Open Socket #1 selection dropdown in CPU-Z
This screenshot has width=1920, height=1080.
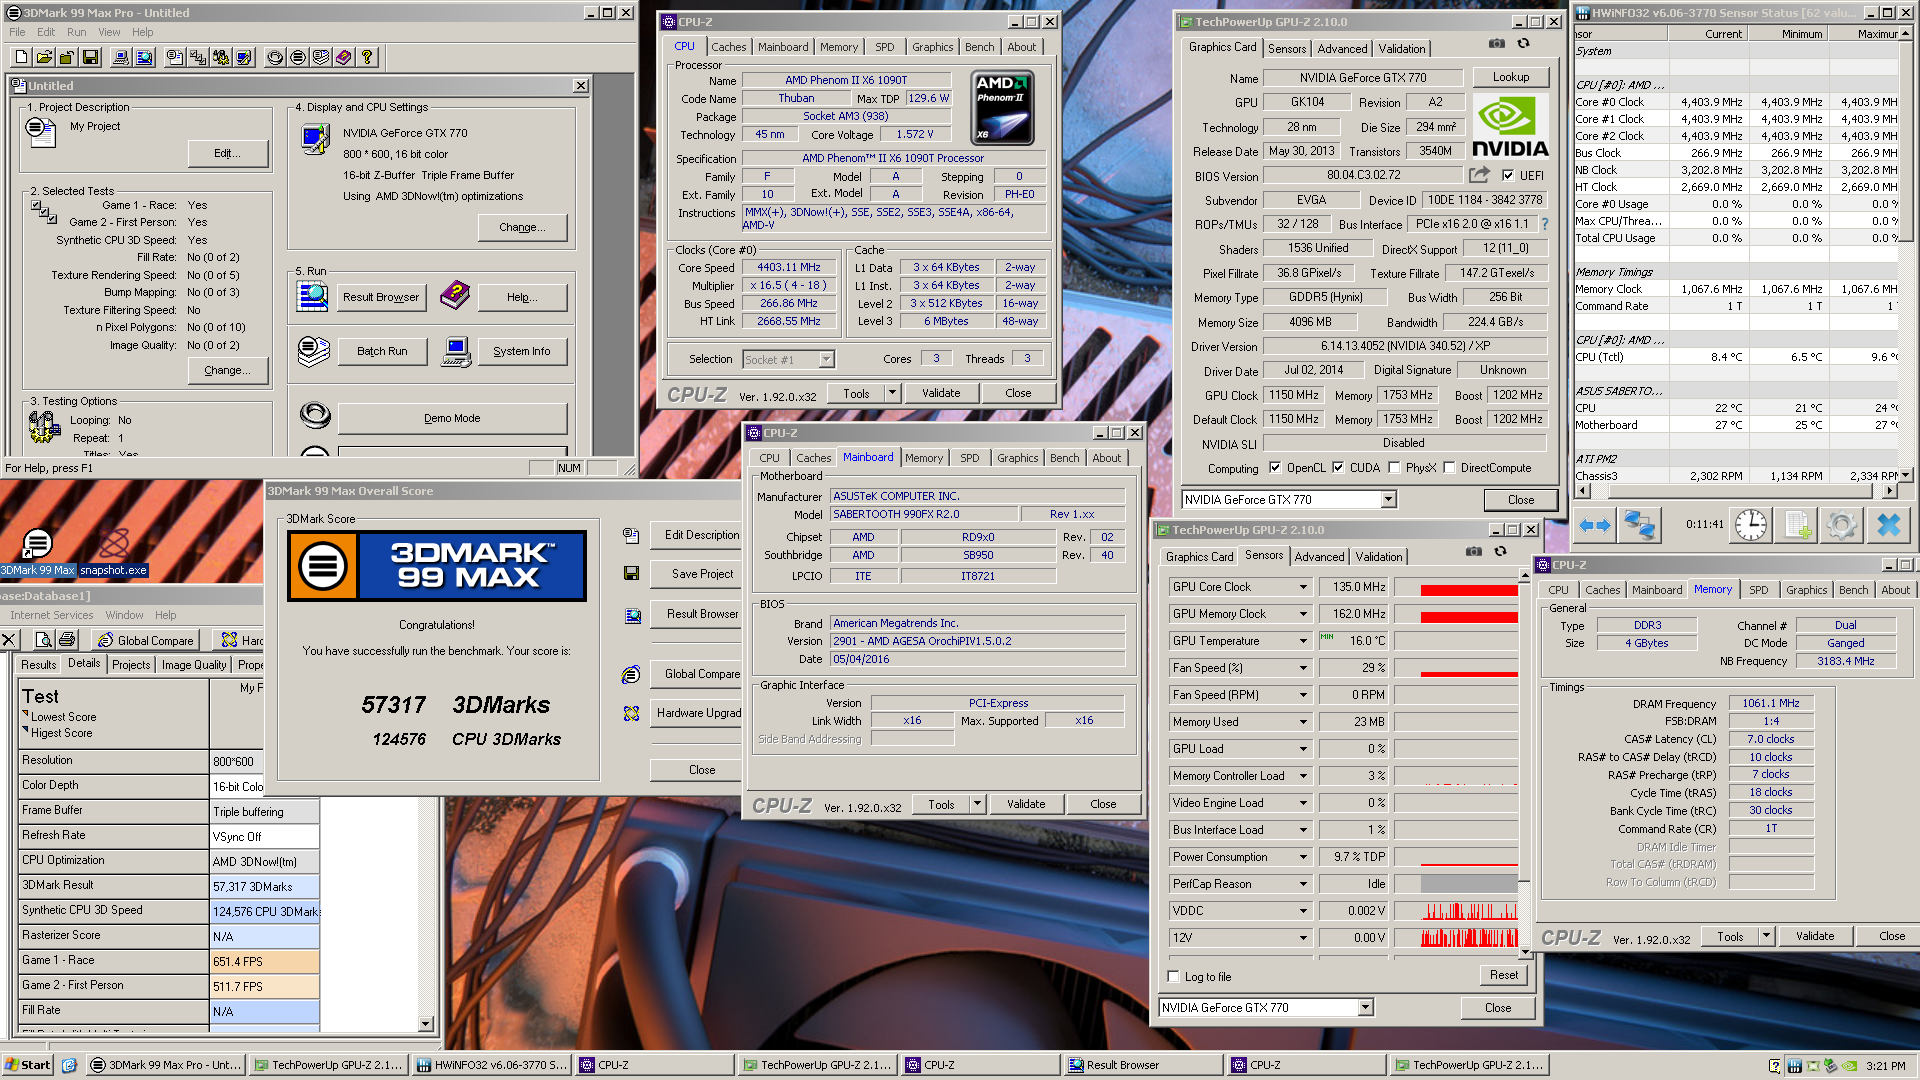click(826, 360)
